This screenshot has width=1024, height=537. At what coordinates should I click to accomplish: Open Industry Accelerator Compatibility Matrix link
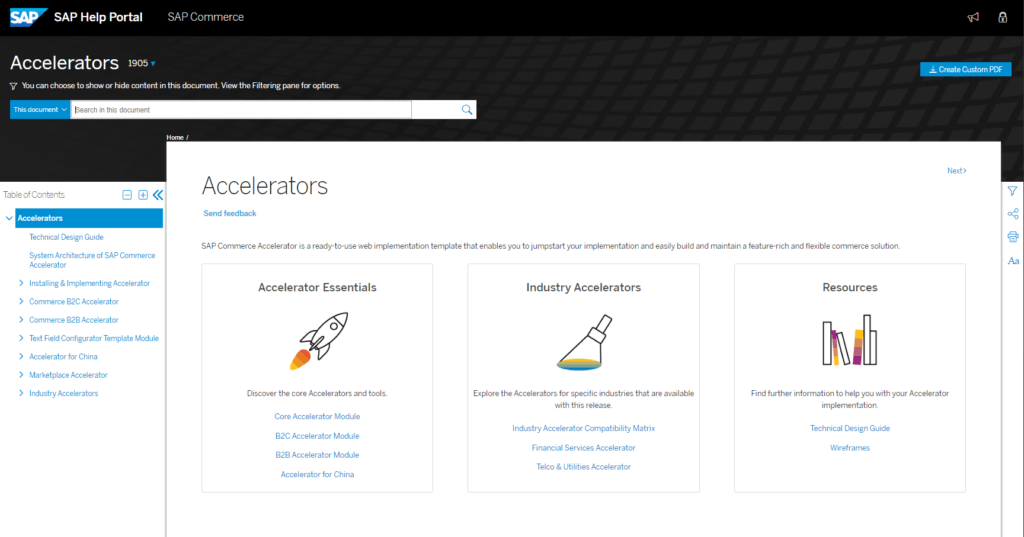[x=584, y=429]
